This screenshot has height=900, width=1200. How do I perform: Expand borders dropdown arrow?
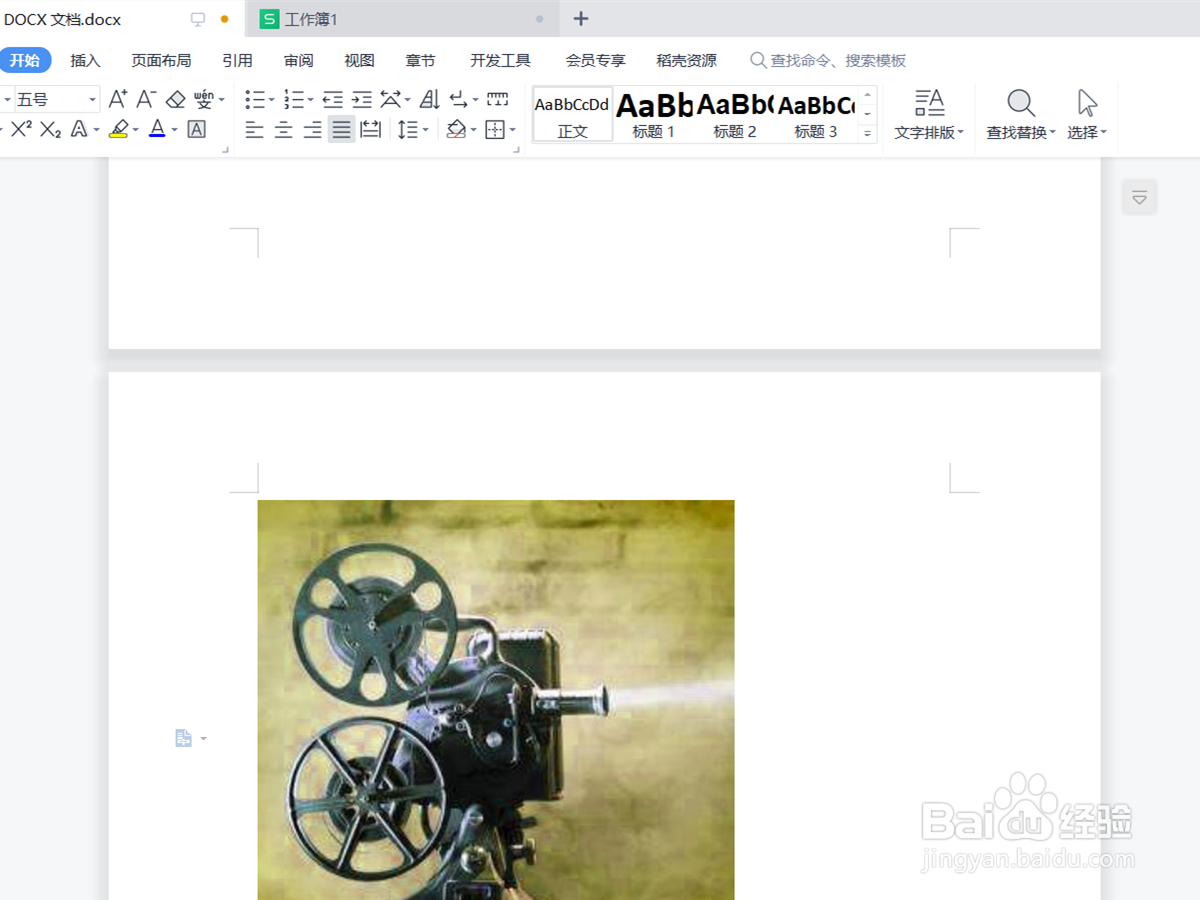pyautogui.click(x=513, y=130)
